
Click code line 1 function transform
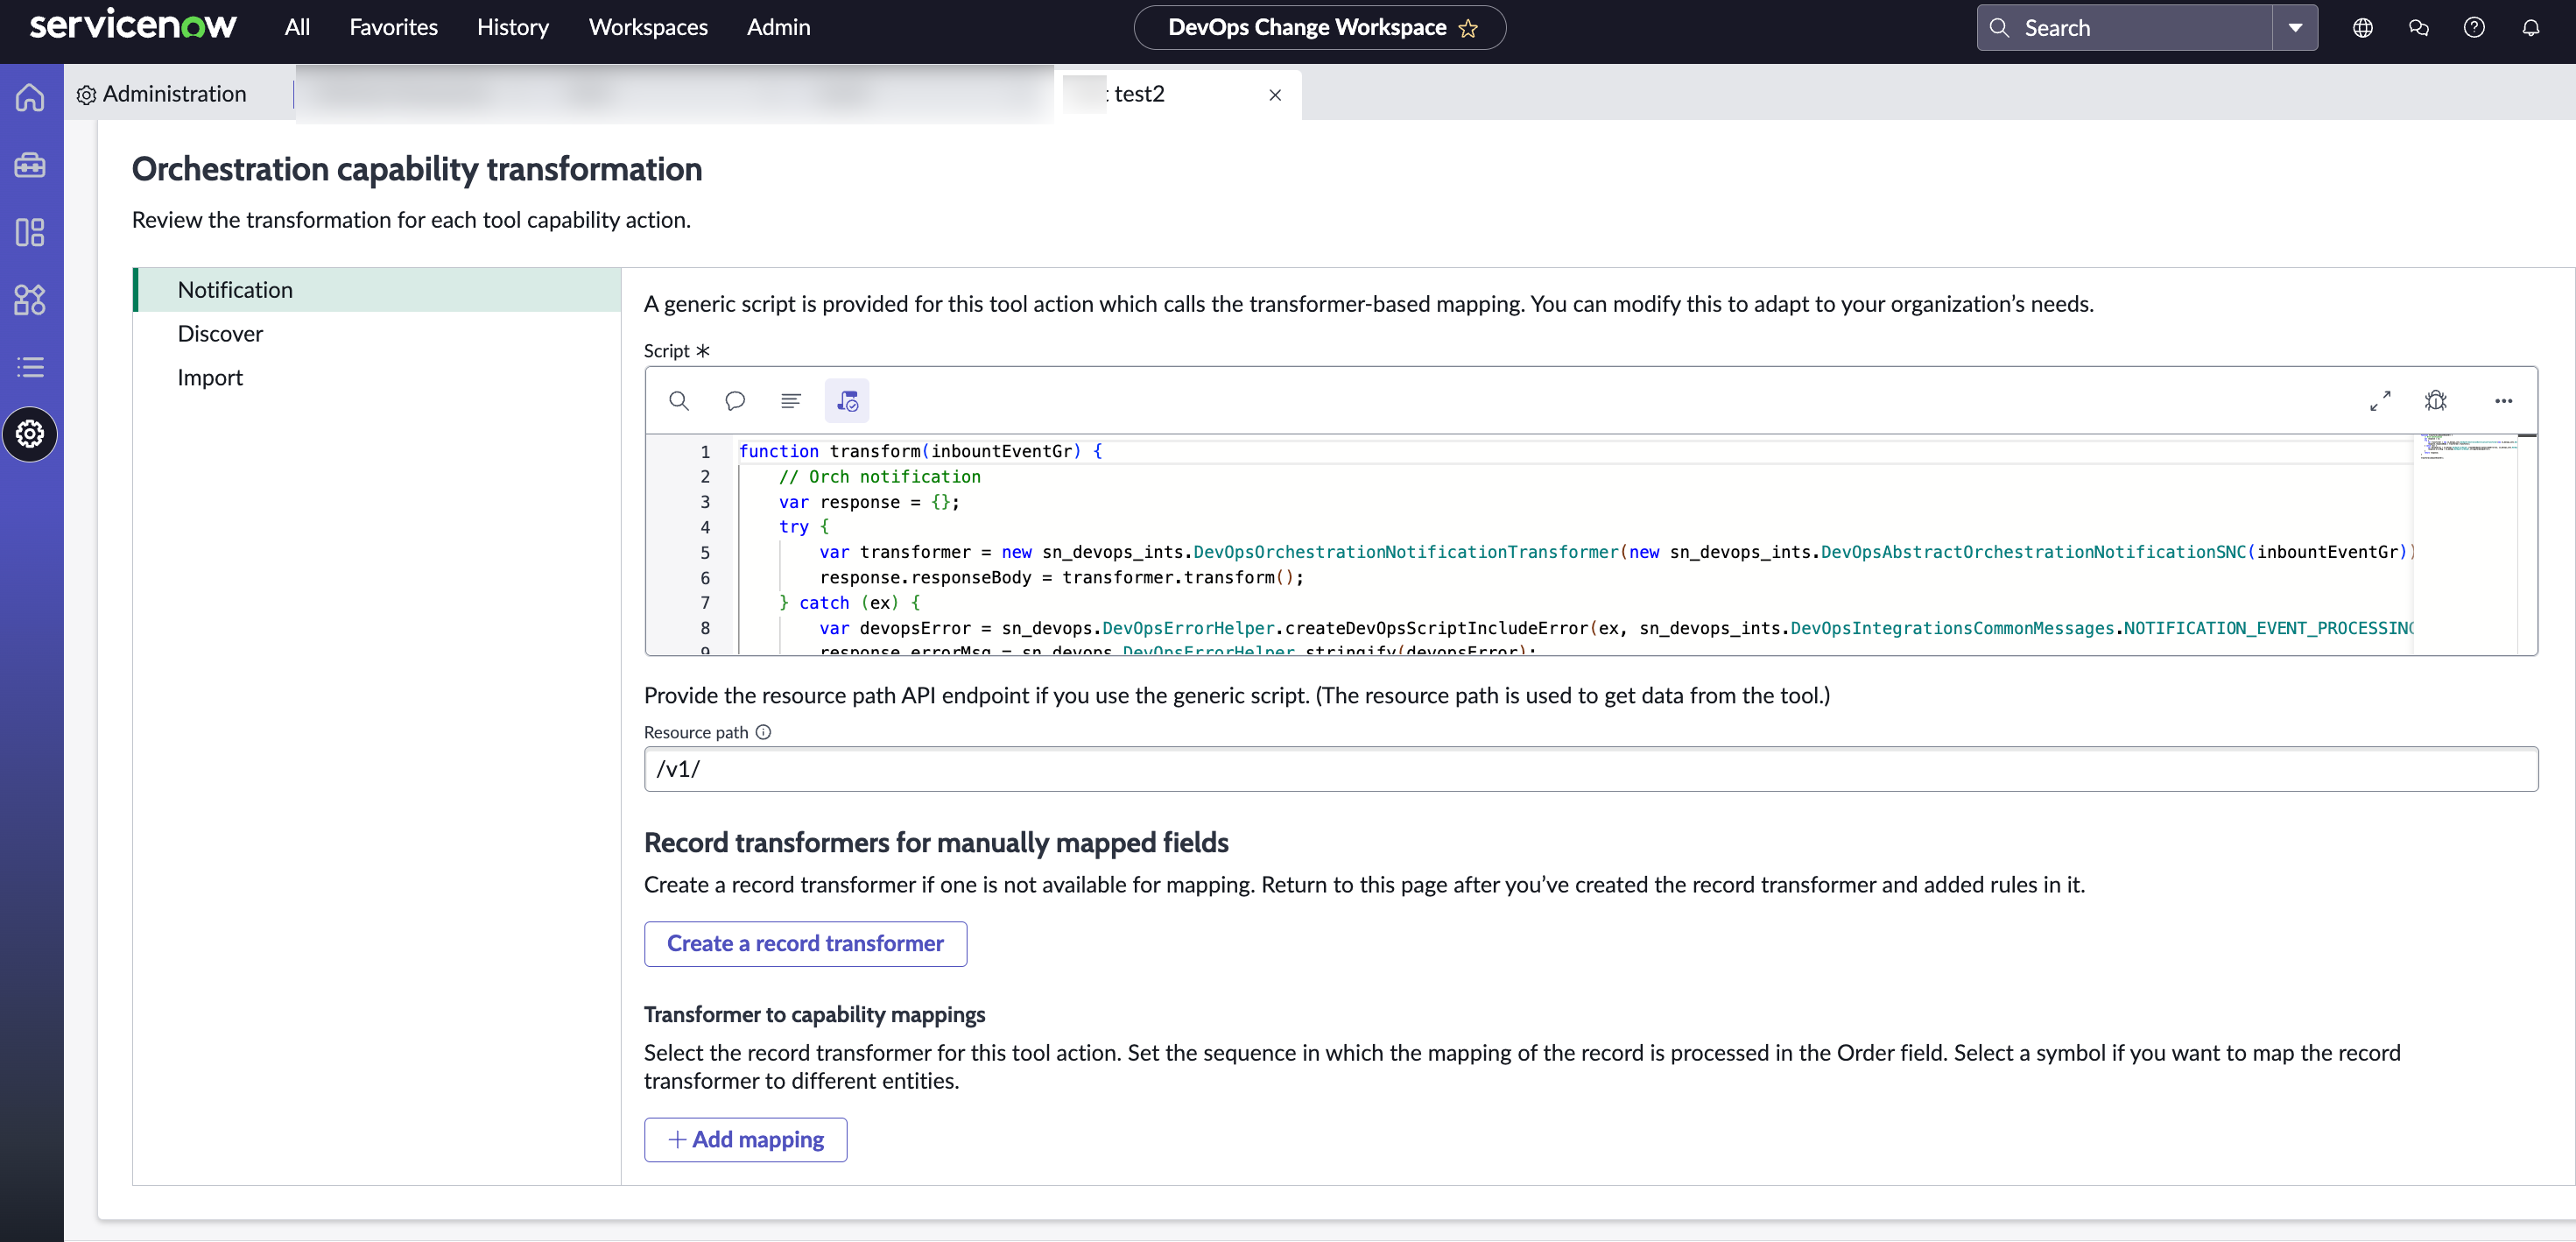point(920,451)
